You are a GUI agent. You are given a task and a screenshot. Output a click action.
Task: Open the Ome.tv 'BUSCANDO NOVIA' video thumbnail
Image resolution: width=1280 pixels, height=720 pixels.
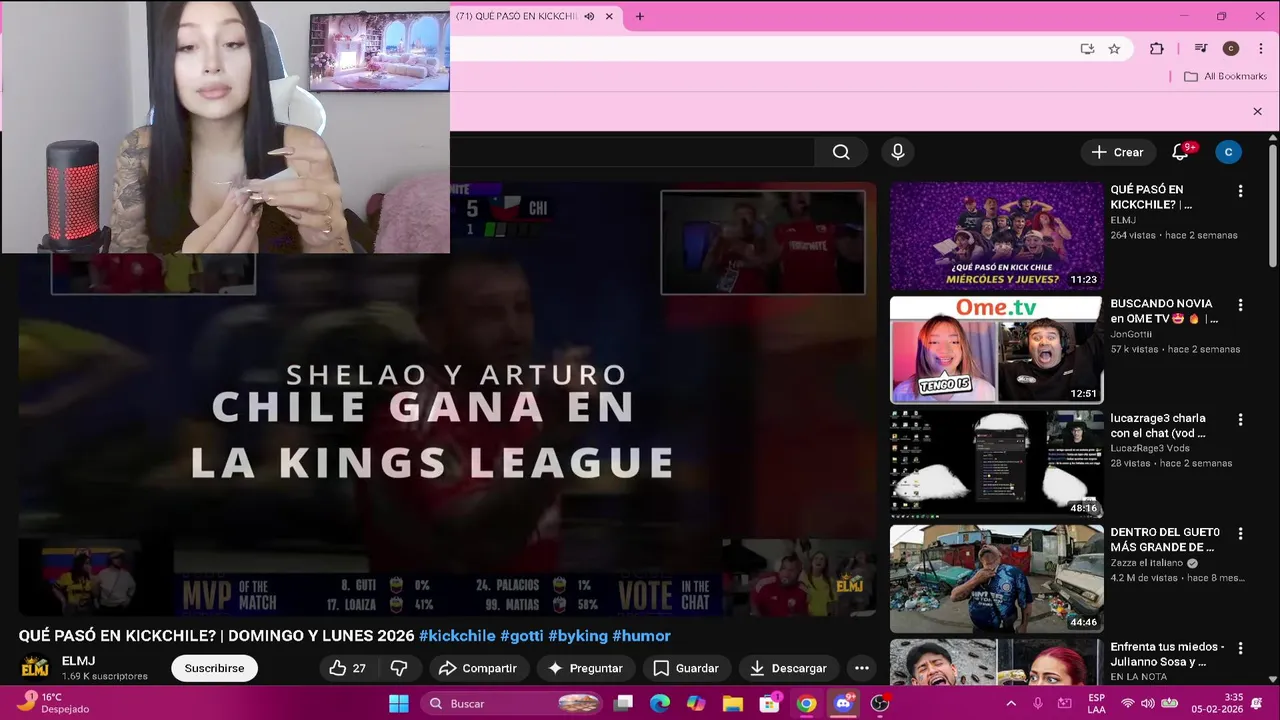tap(996, 350)
